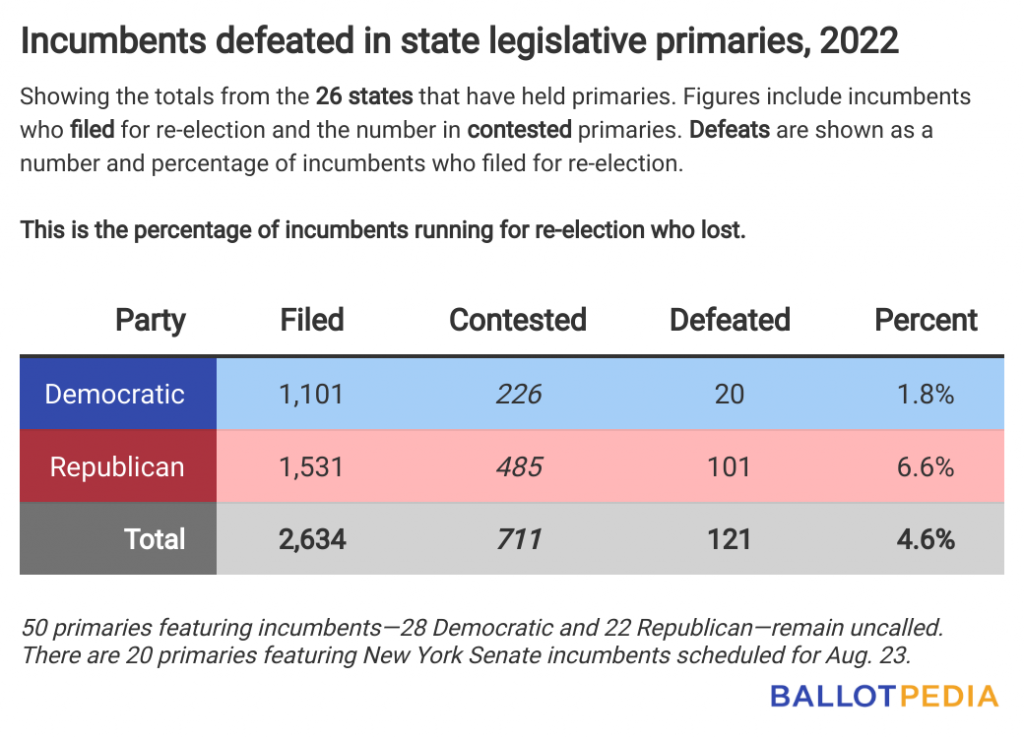Select the dark blue Democratic party cell

tap(118, 394)
